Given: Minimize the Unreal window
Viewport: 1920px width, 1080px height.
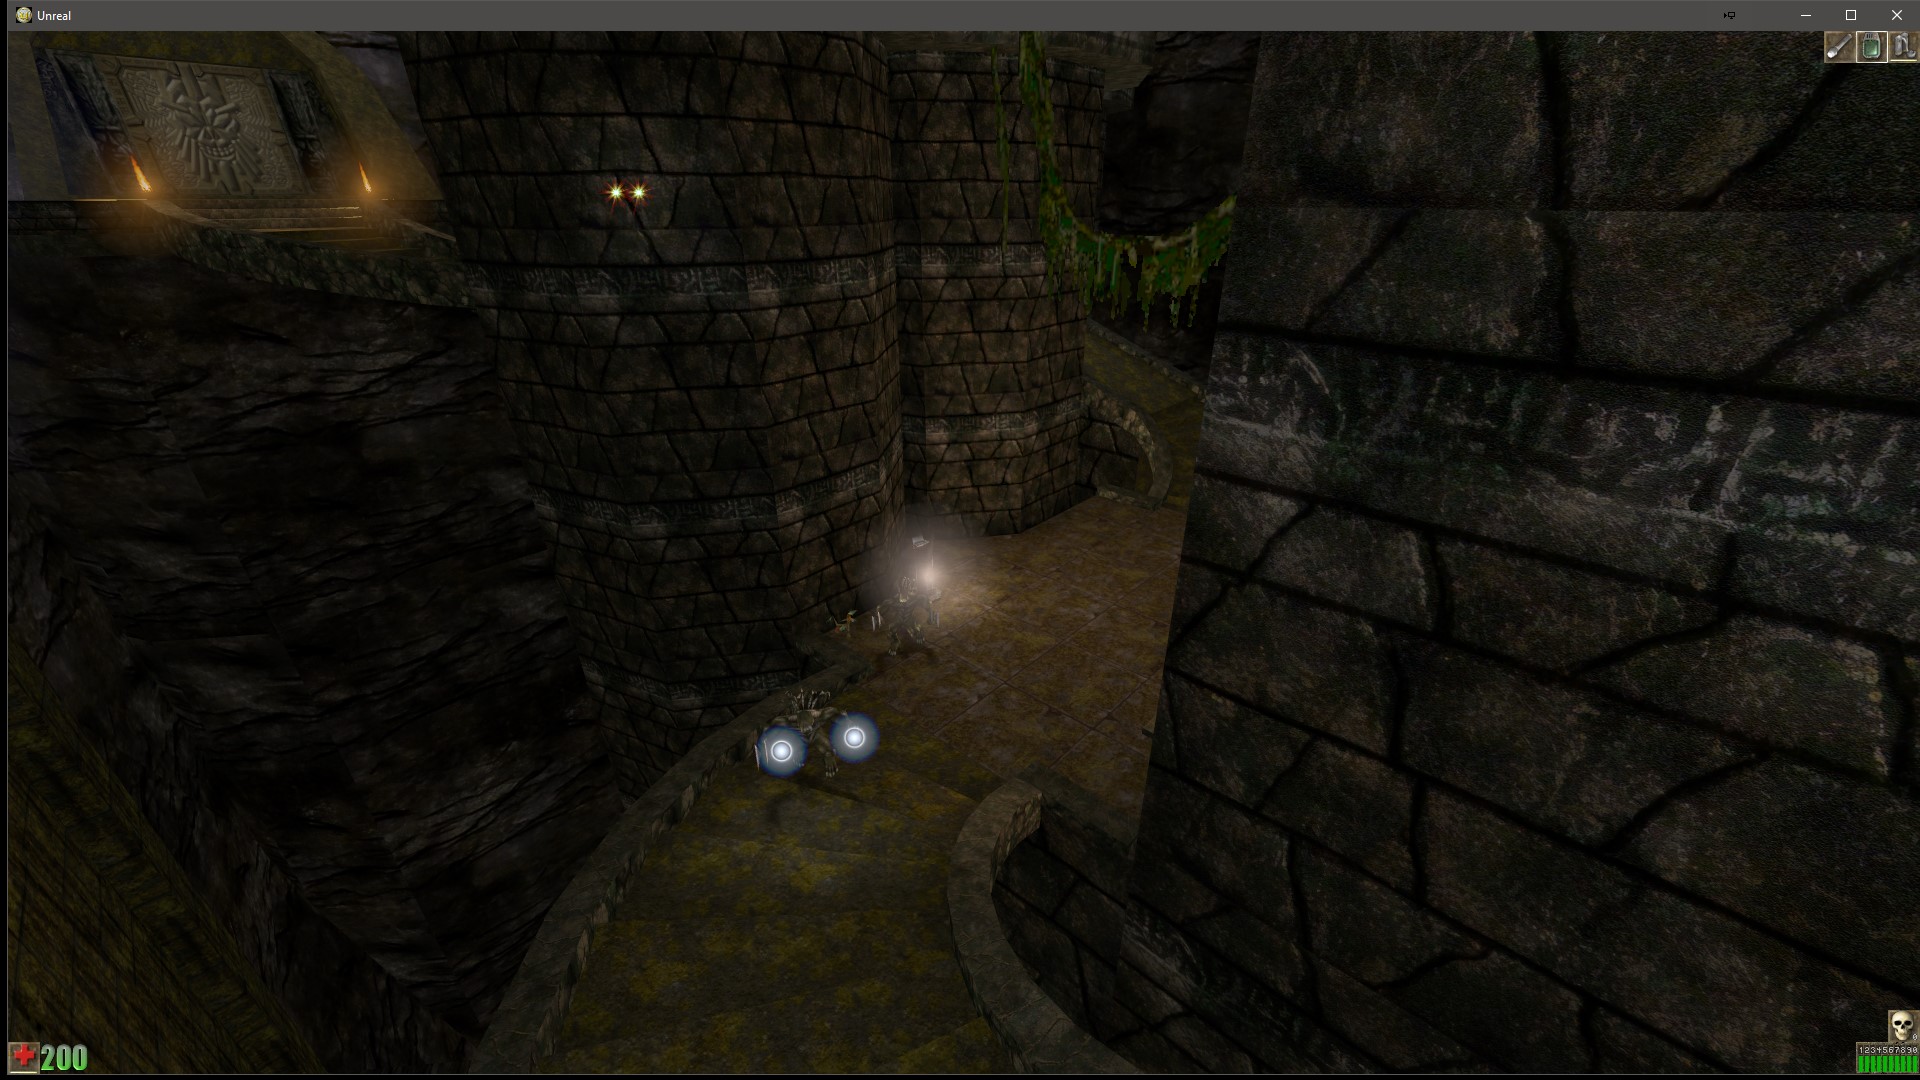Looking at the screenshot, I should pyautogui.click(x=1806, y=15).
